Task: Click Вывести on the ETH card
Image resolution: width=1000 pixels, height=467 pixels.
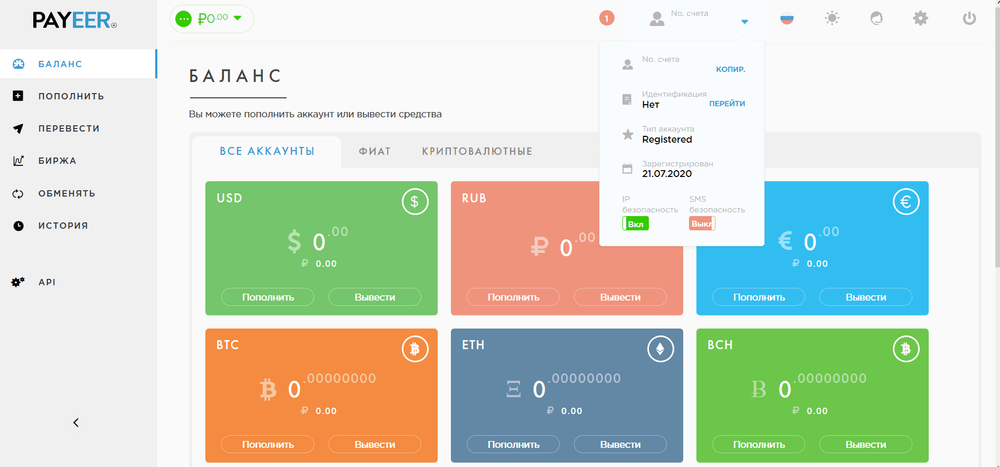Action: [621, 444]
